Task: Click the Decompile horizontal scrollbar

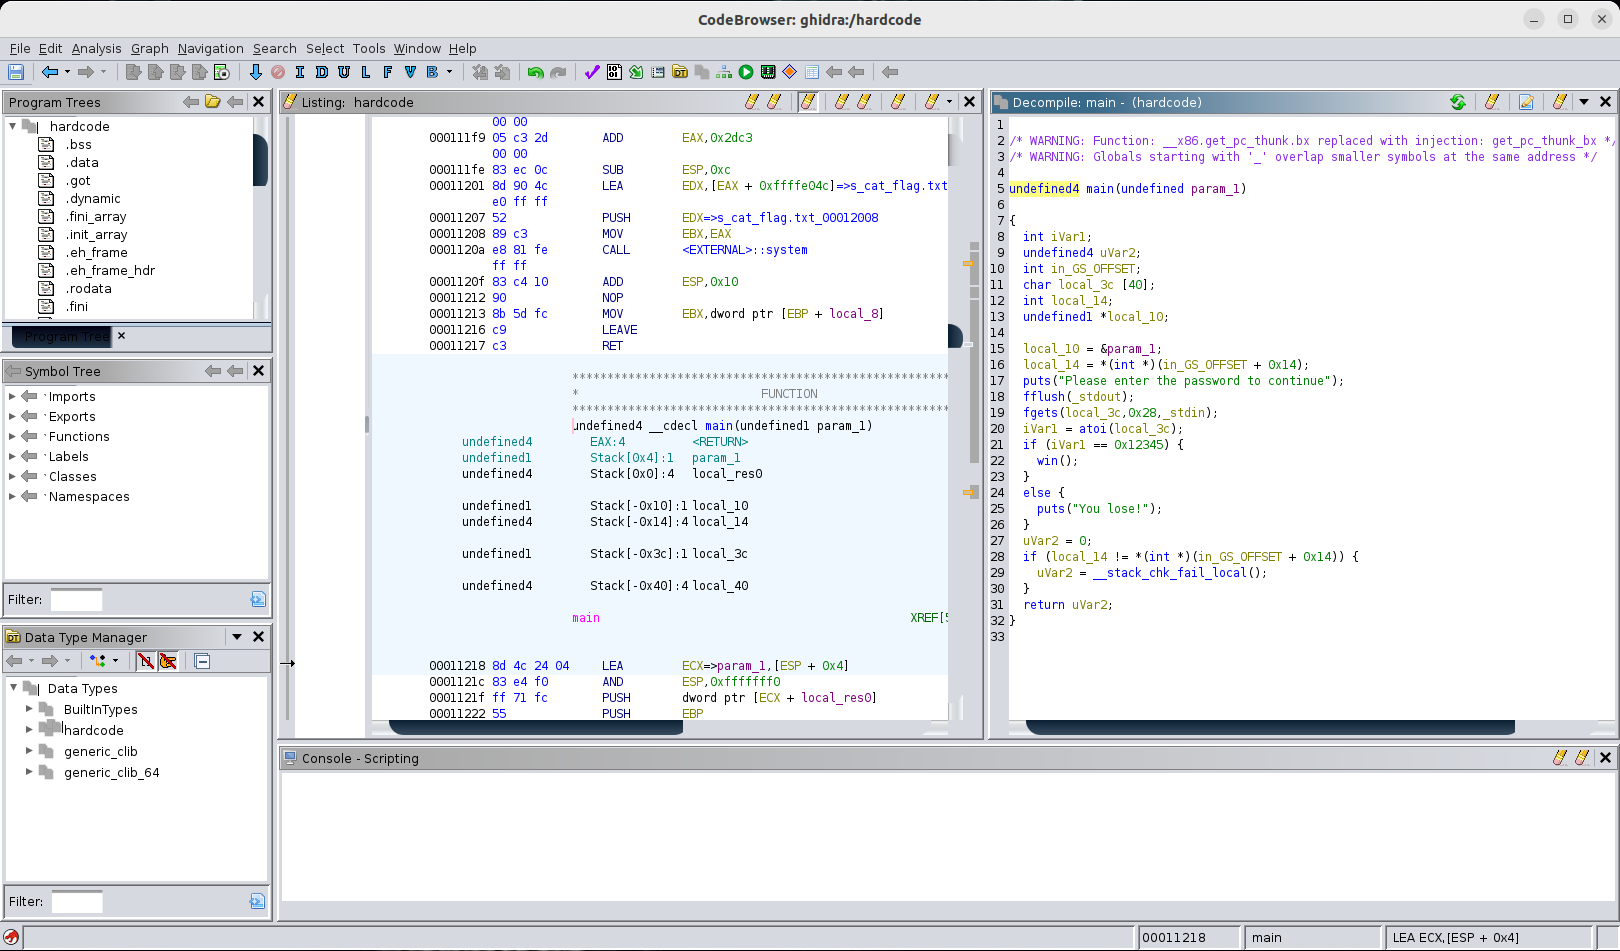Action: pyautogui.click(x=1270, y=727)
